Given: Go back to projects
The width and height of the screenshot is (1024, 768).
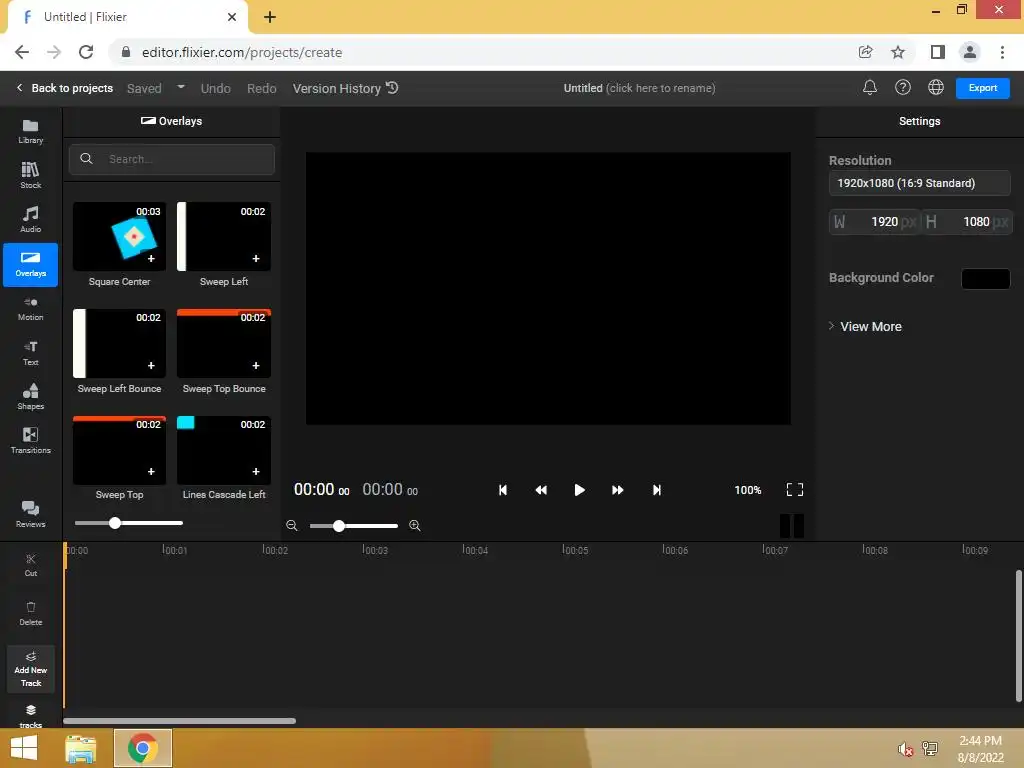Looking at the screenshot, I should pyautogui.click(x=65, y=88).
